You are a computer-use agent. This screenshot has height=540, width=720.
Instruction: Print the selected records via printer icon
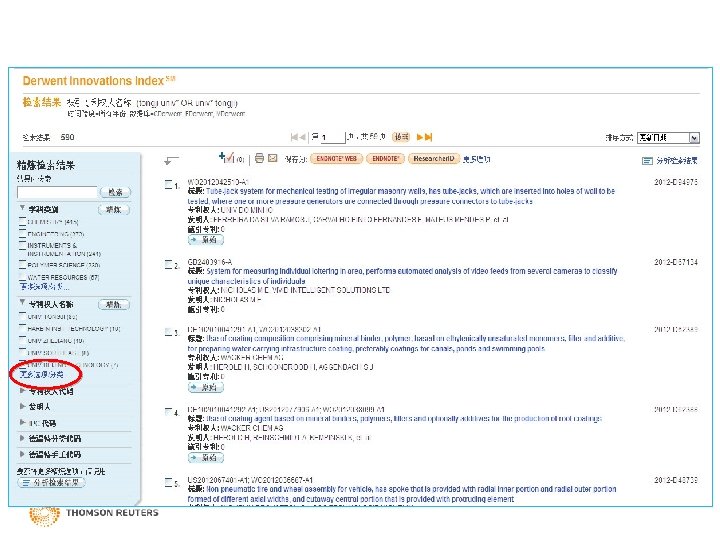pyautogui.click(x=259, y=158)
